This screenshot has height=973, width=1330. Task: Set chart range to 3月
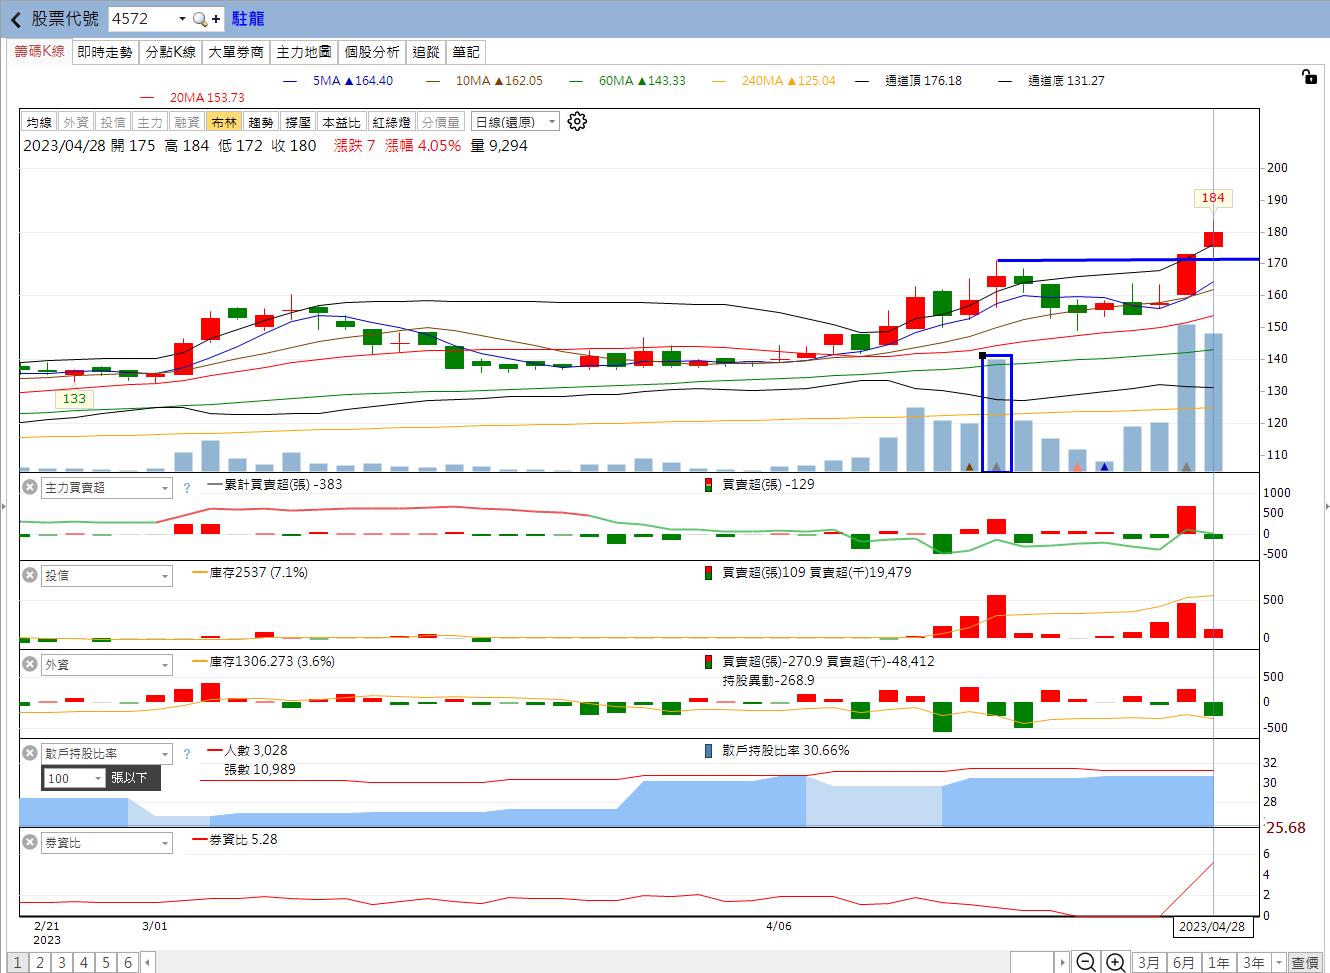tap(1149, 962)
